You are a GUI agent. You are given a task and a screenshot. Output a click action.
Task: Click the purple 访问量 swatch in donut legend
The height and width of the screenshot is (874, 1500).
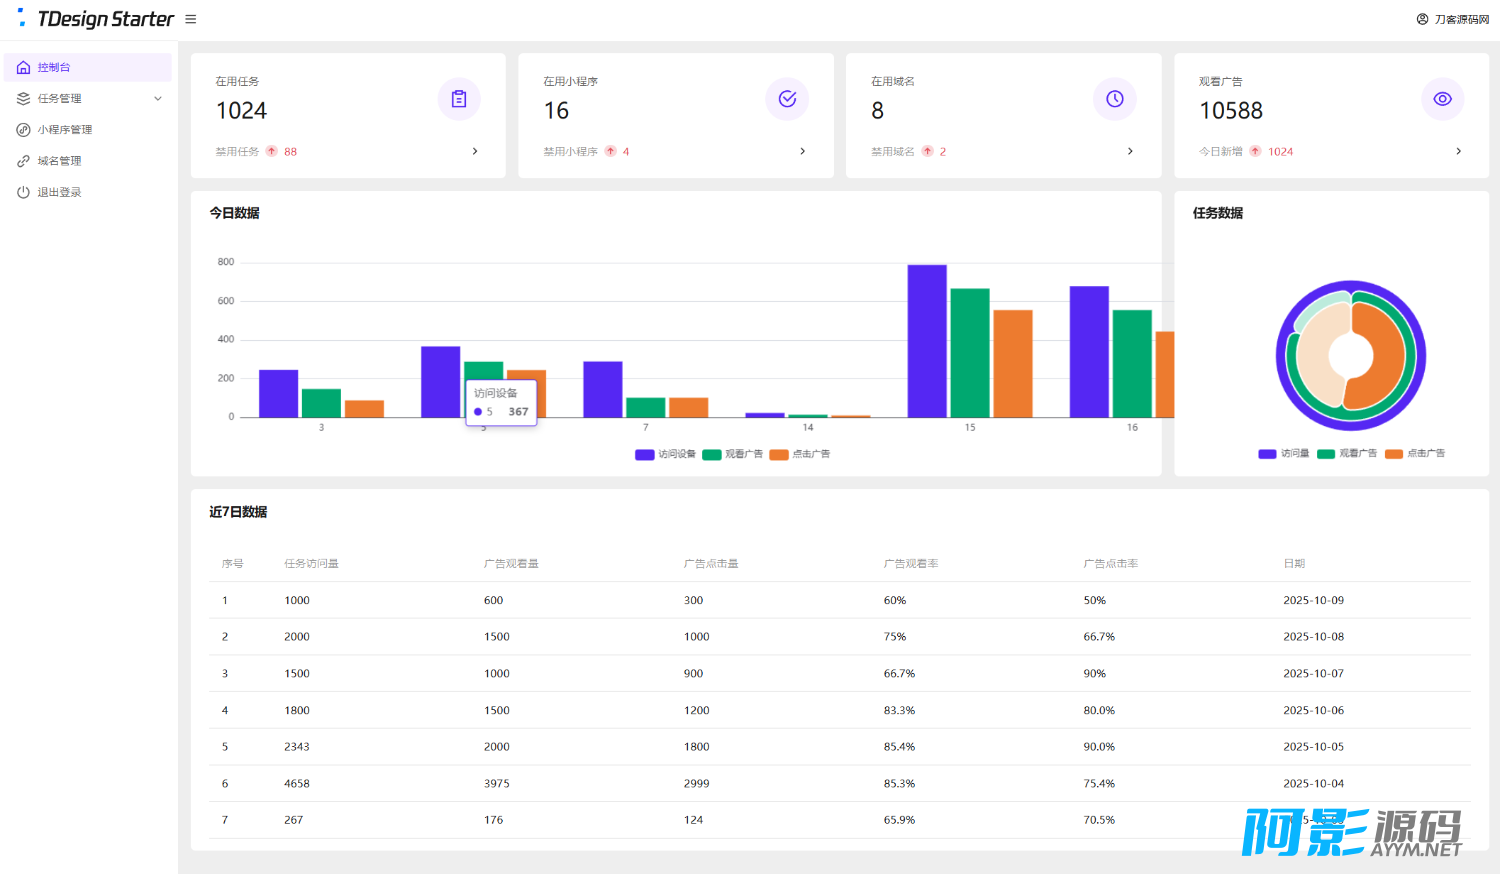(x=1267, y=454)
